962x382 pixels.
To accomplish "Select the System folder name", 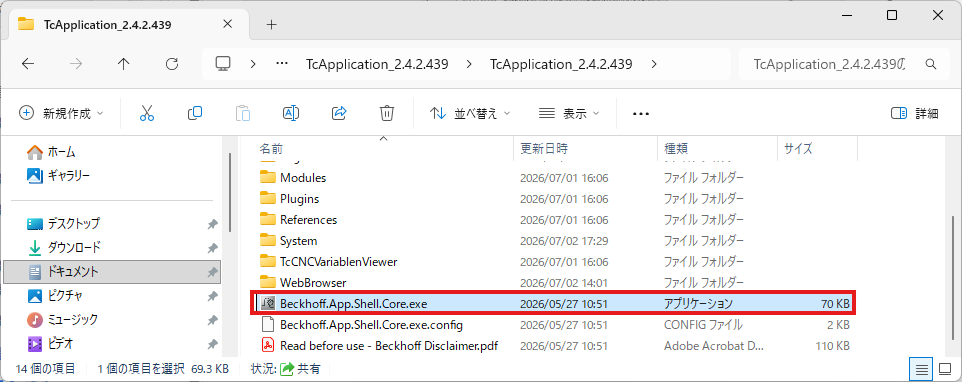I will point(298,241).
